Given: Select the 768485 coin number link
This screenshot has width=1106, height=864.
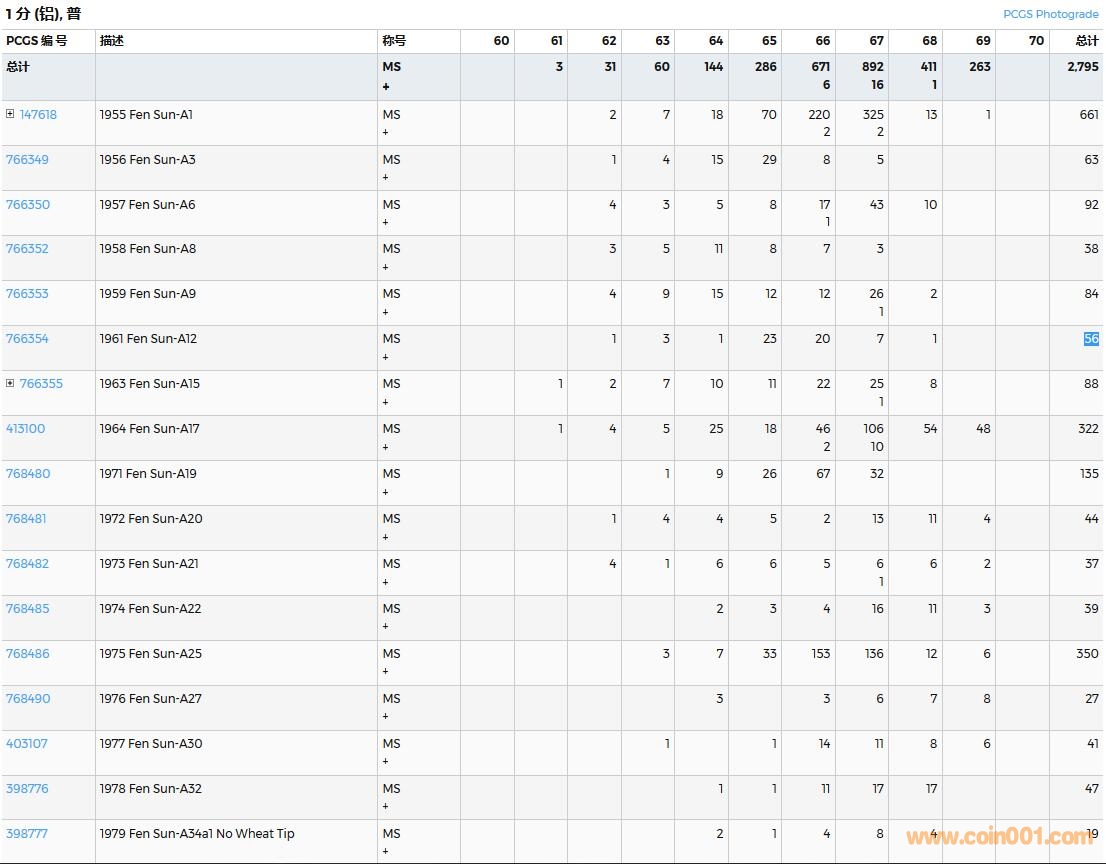Looking at the screenshot, I should [x=27, y=608].
